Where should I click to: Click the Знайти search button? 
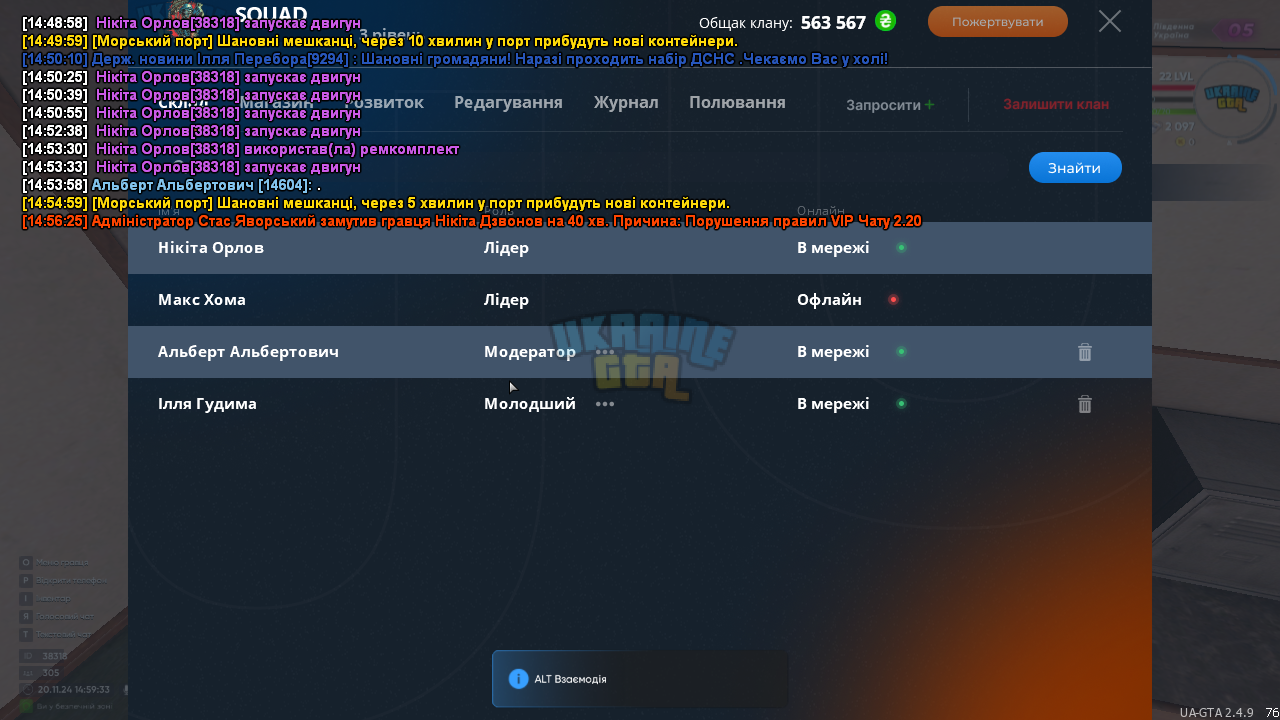pos(1075,168)
